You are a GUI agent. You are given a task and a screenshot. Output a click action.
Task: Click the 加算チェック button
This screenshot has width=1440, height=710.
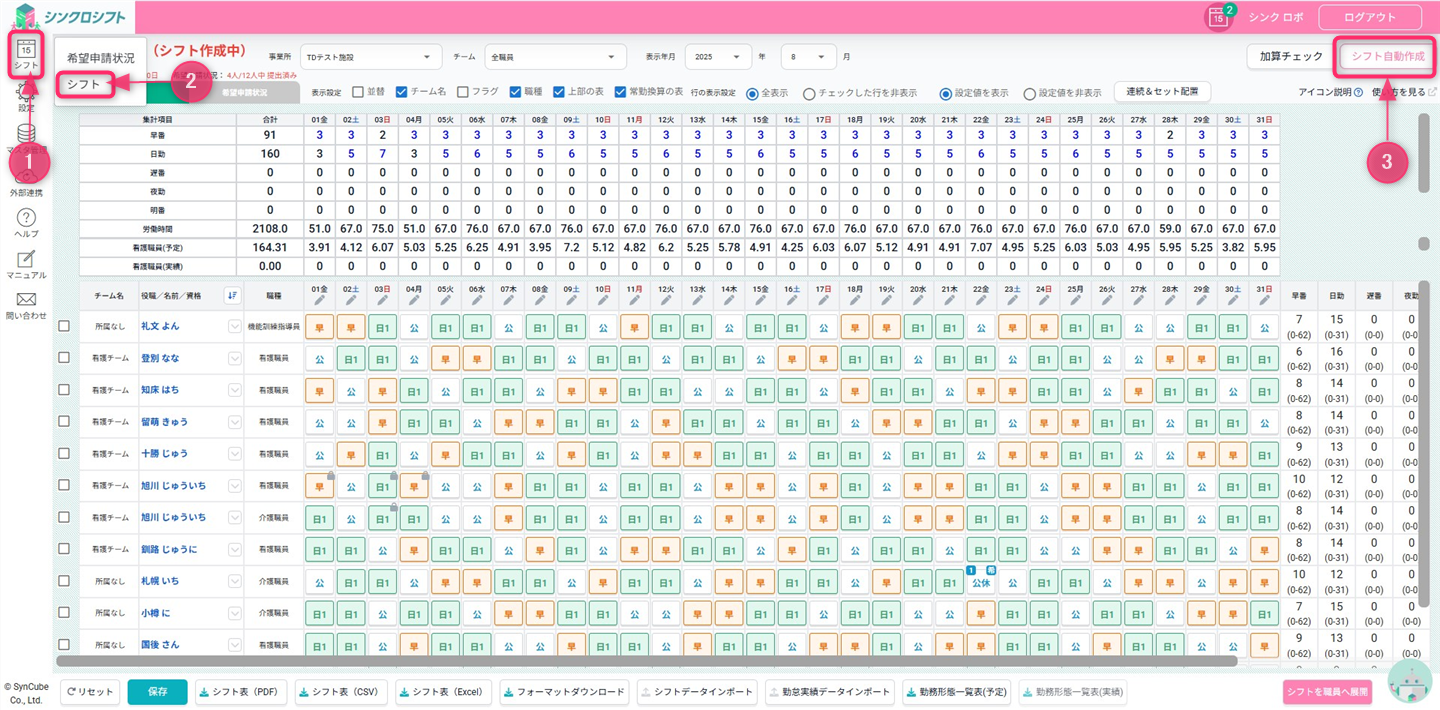[x=1291, y=56]
